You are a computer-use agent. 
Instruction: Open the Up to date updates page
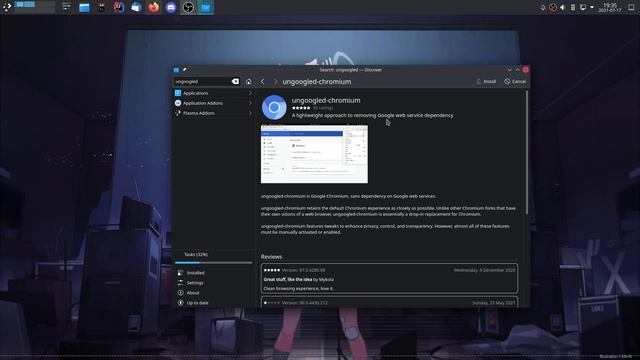coord(213,303)
